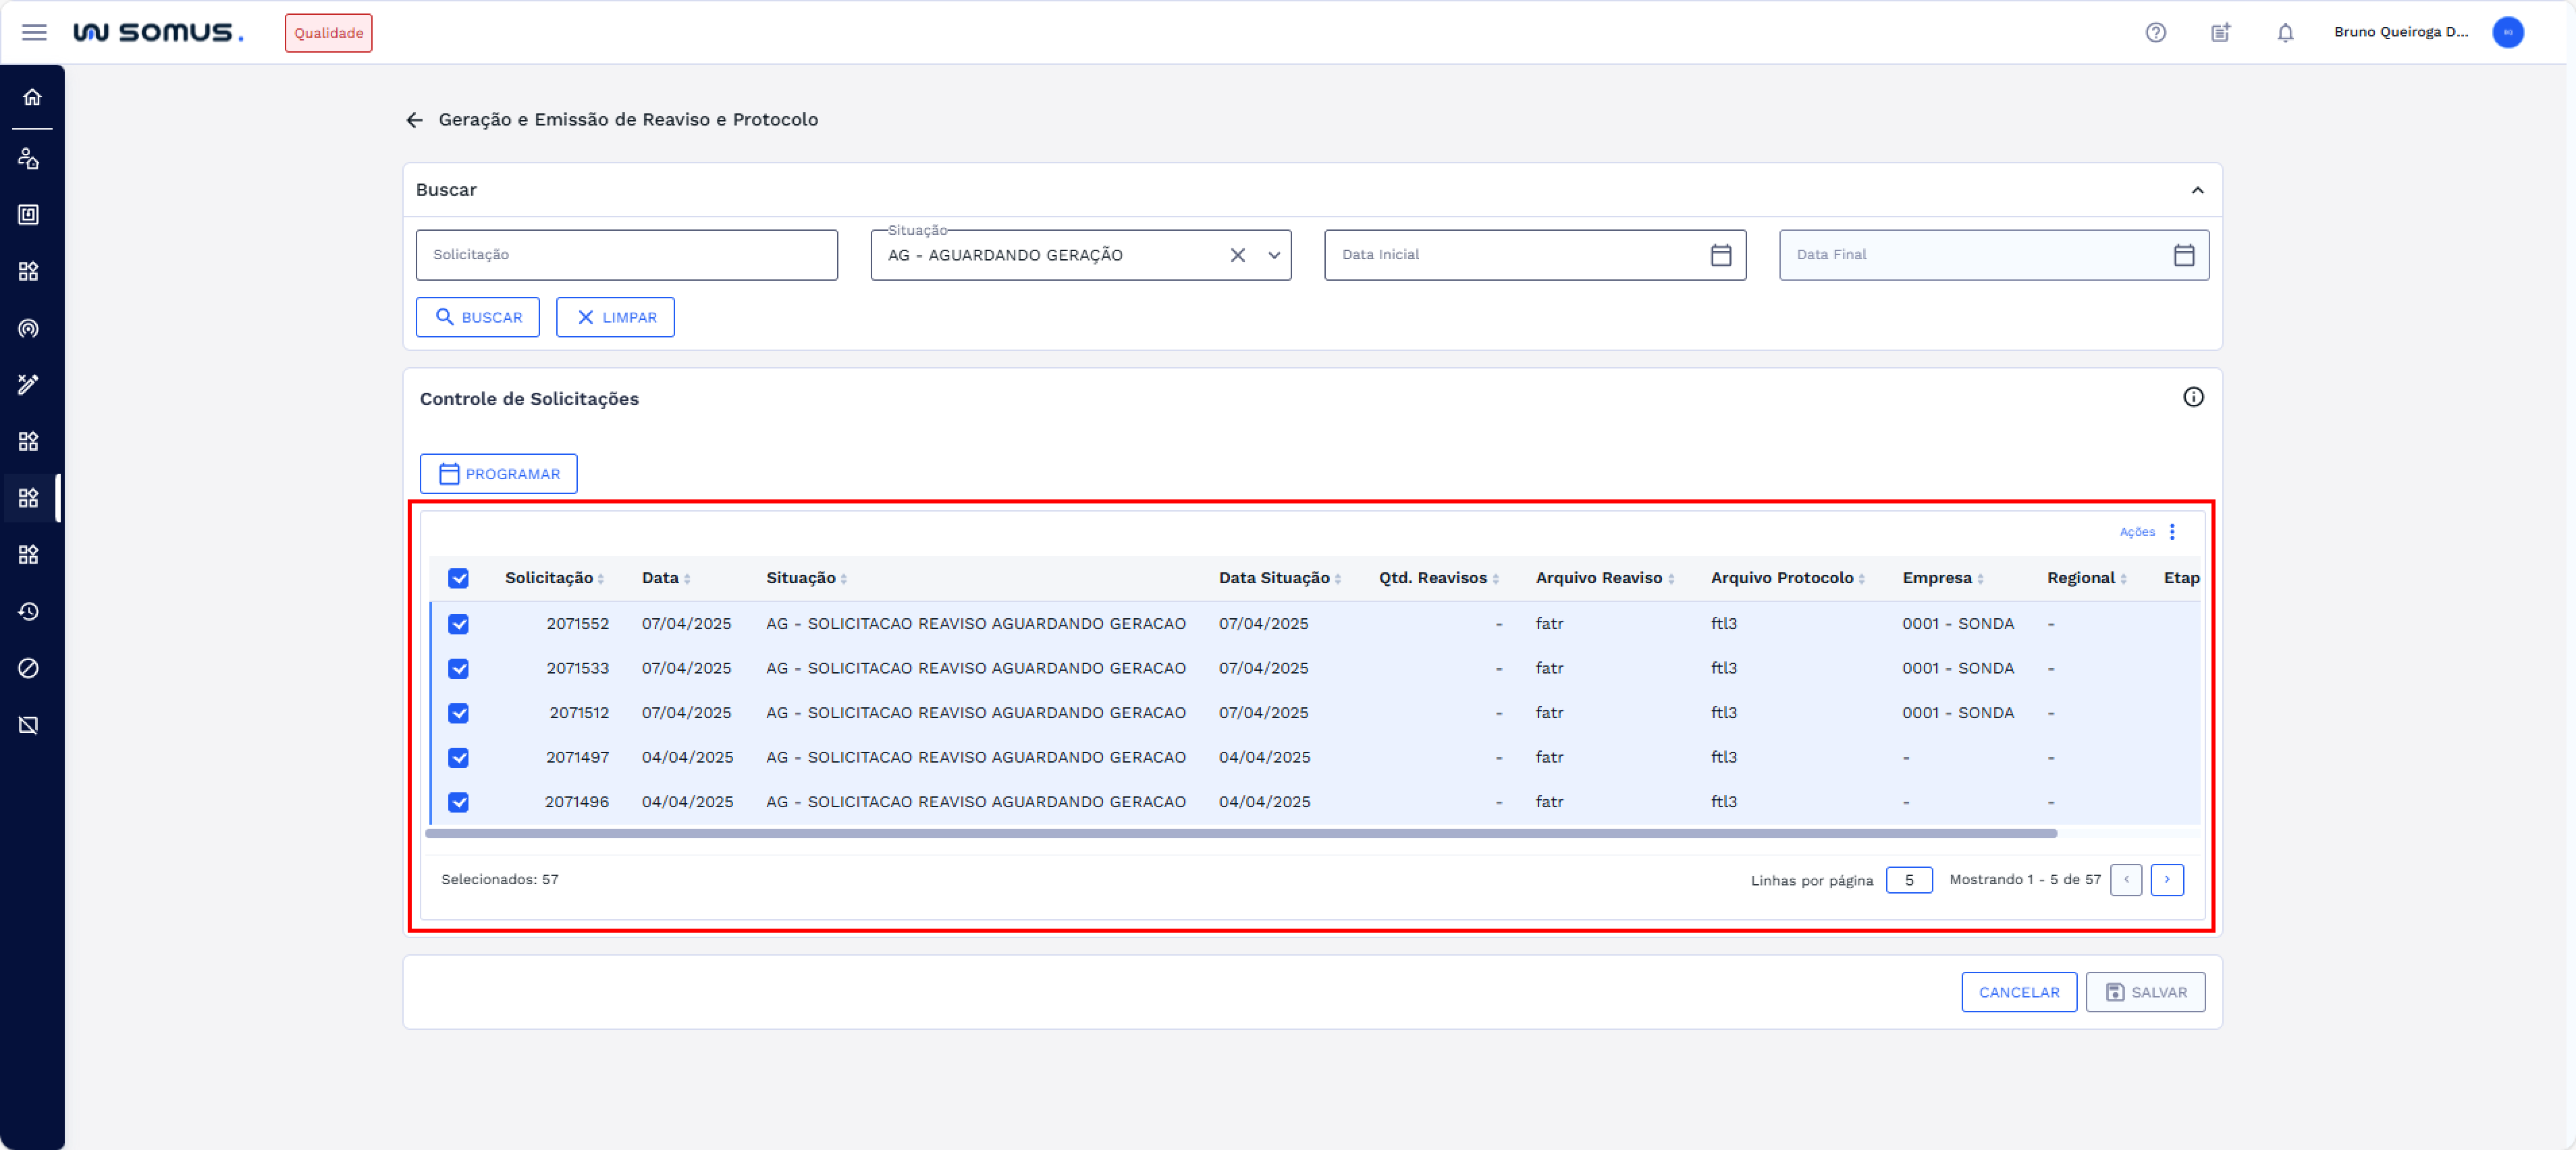Click the PROGRAMAR button
The width and height of the screenshot is (2576, 1150).
(x=498, y=474)
